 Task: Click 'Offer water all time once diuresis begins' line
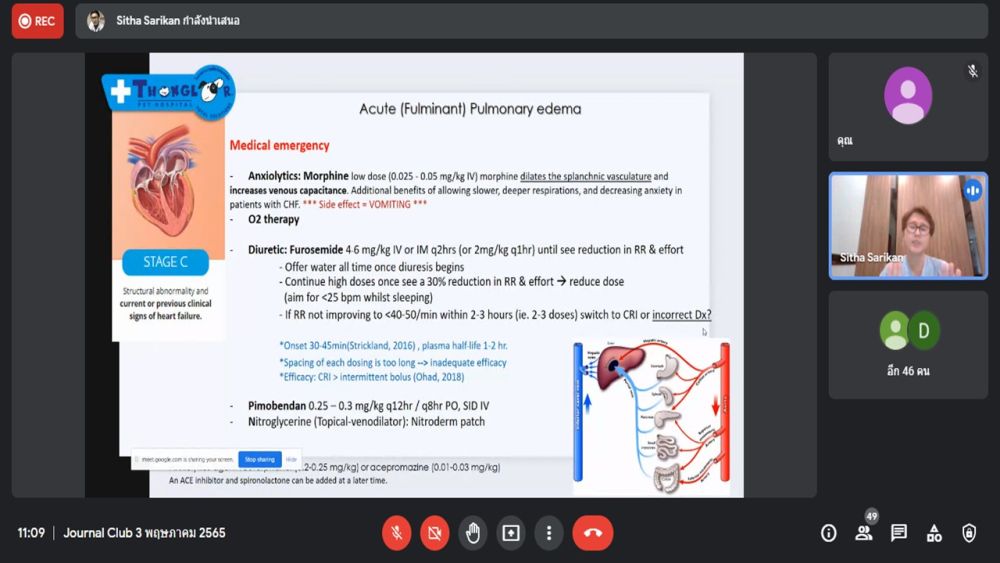tap(372, 267)
